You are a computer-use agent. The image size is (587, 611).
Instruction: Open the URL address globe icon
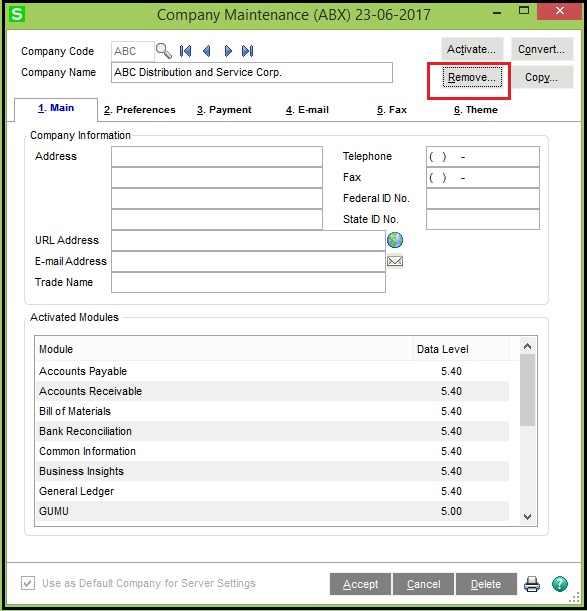(395, 240)
